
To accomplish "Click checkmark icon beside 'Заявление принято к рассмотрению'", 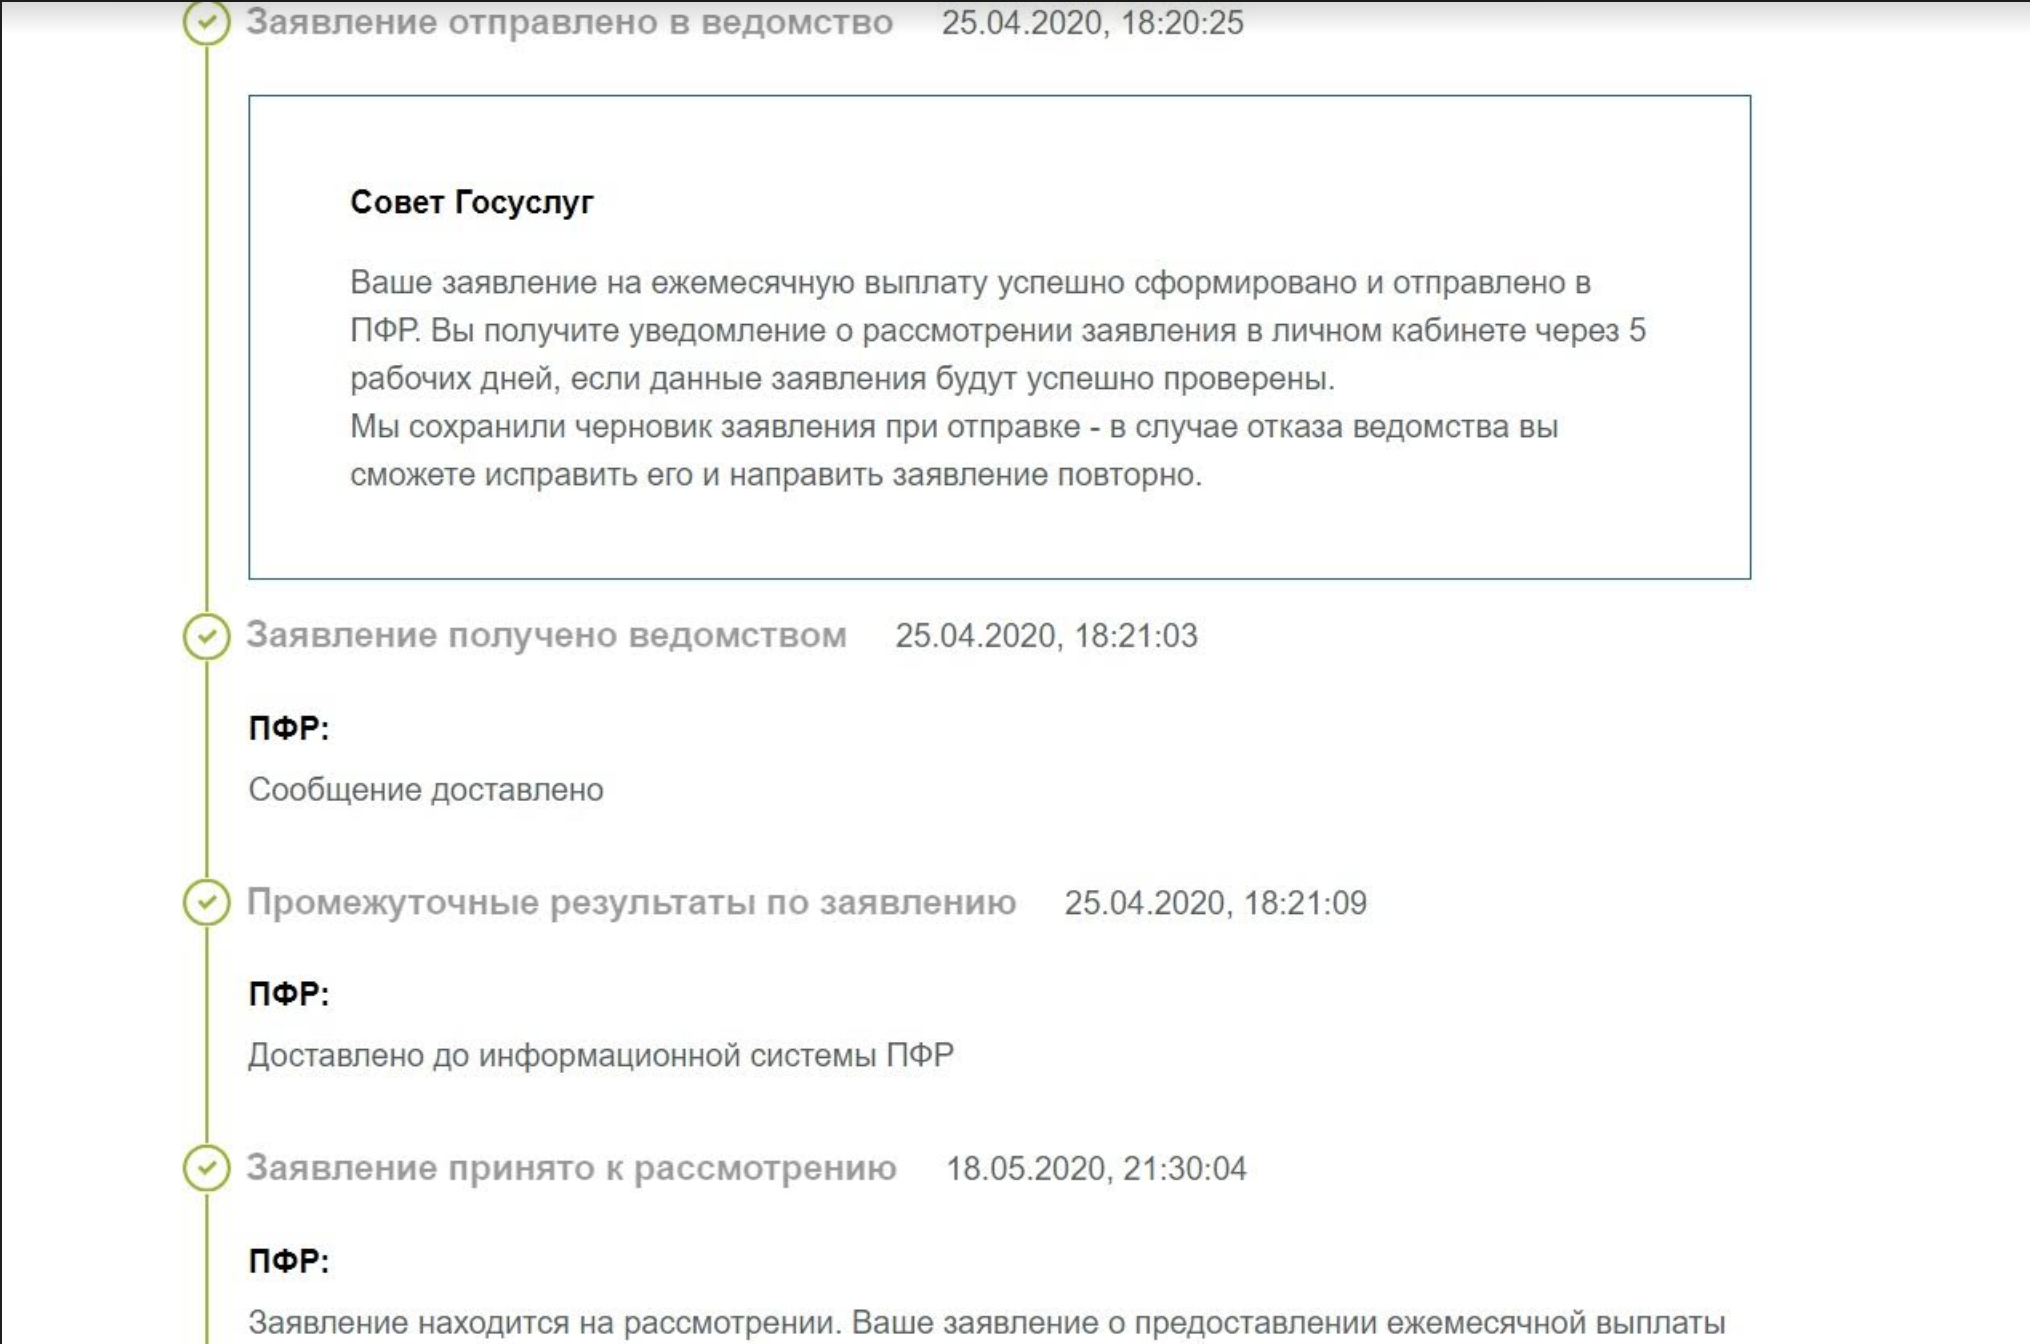I will click(x=206, y=1167).
